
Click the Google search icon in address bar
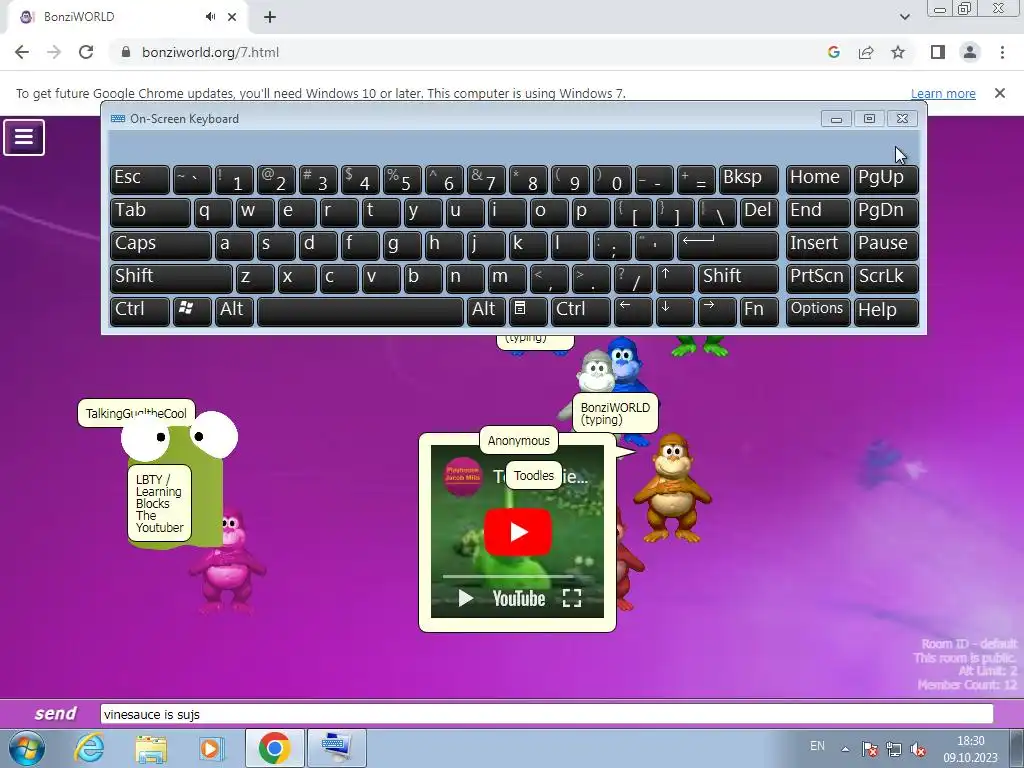(x=833, y=52)
